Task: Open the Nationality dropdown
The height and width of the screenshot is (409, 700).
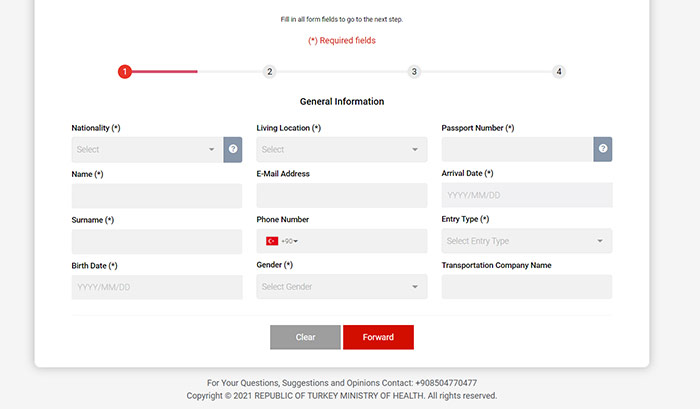Action: pyautogui.click(x=147, y=149)
